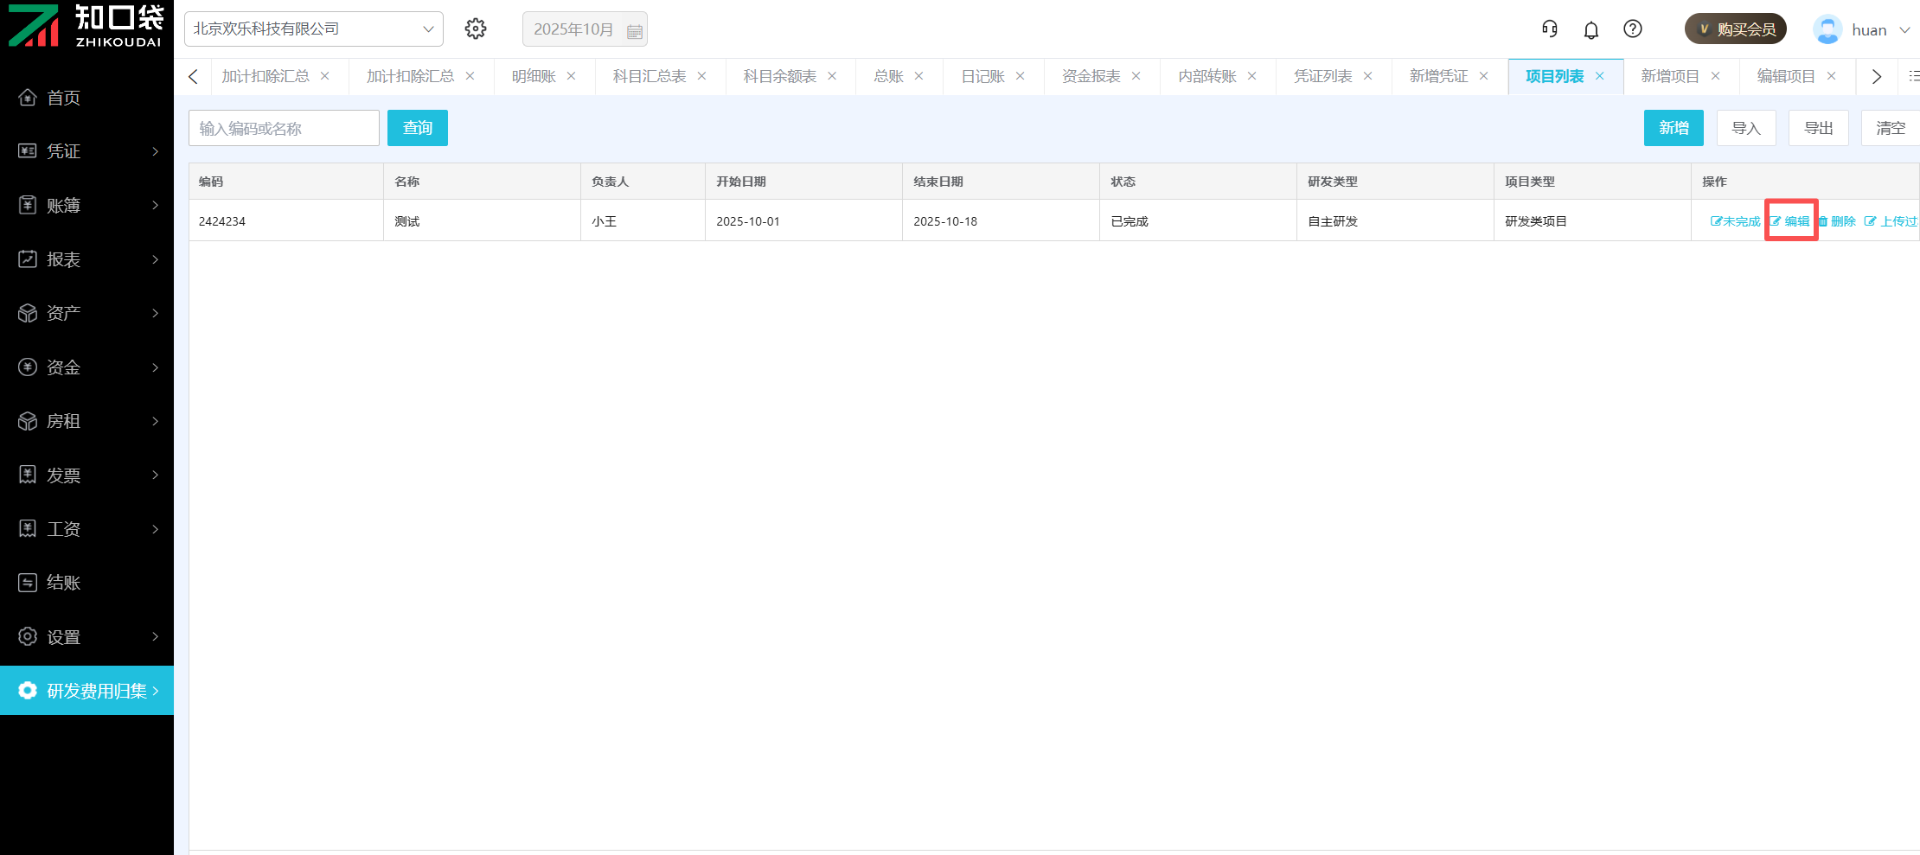
Task: Click the calendar icon in period field
Action: [x=634, y=31]
